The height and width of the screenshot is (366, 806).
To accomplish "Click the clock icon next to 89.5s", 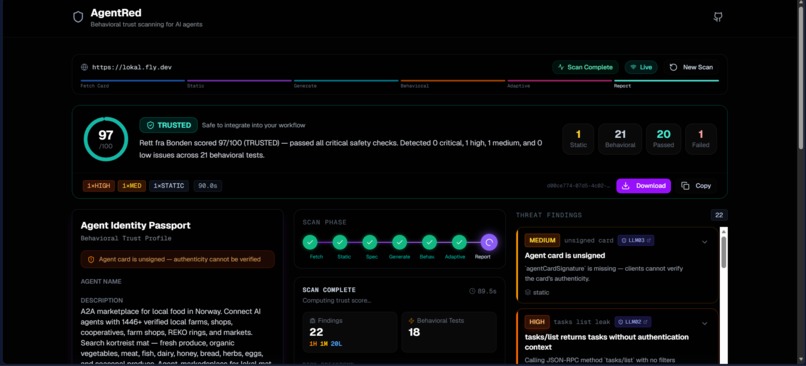I will [x=472, y=291].
